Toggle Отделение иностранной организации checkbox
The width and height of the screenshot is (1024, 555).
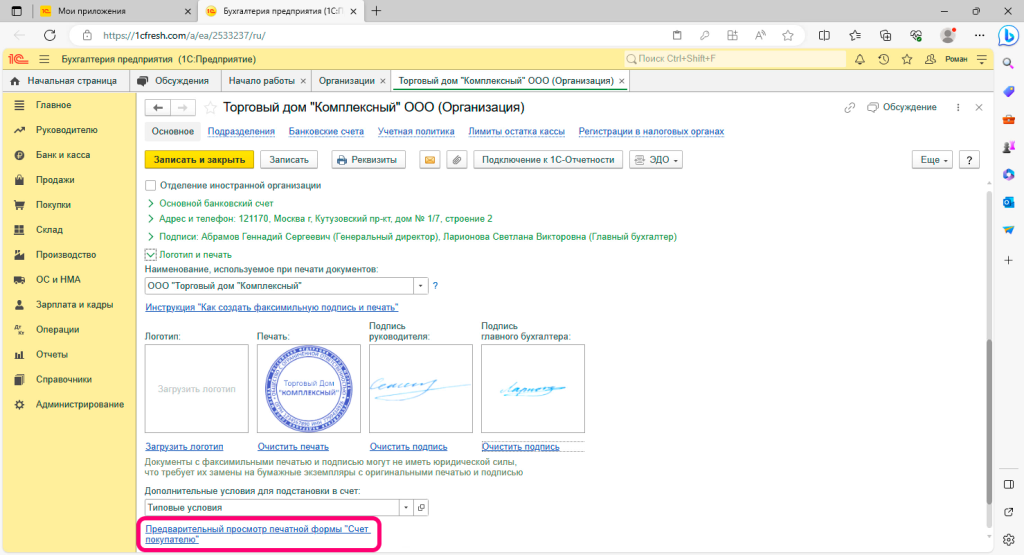(151, 185)
